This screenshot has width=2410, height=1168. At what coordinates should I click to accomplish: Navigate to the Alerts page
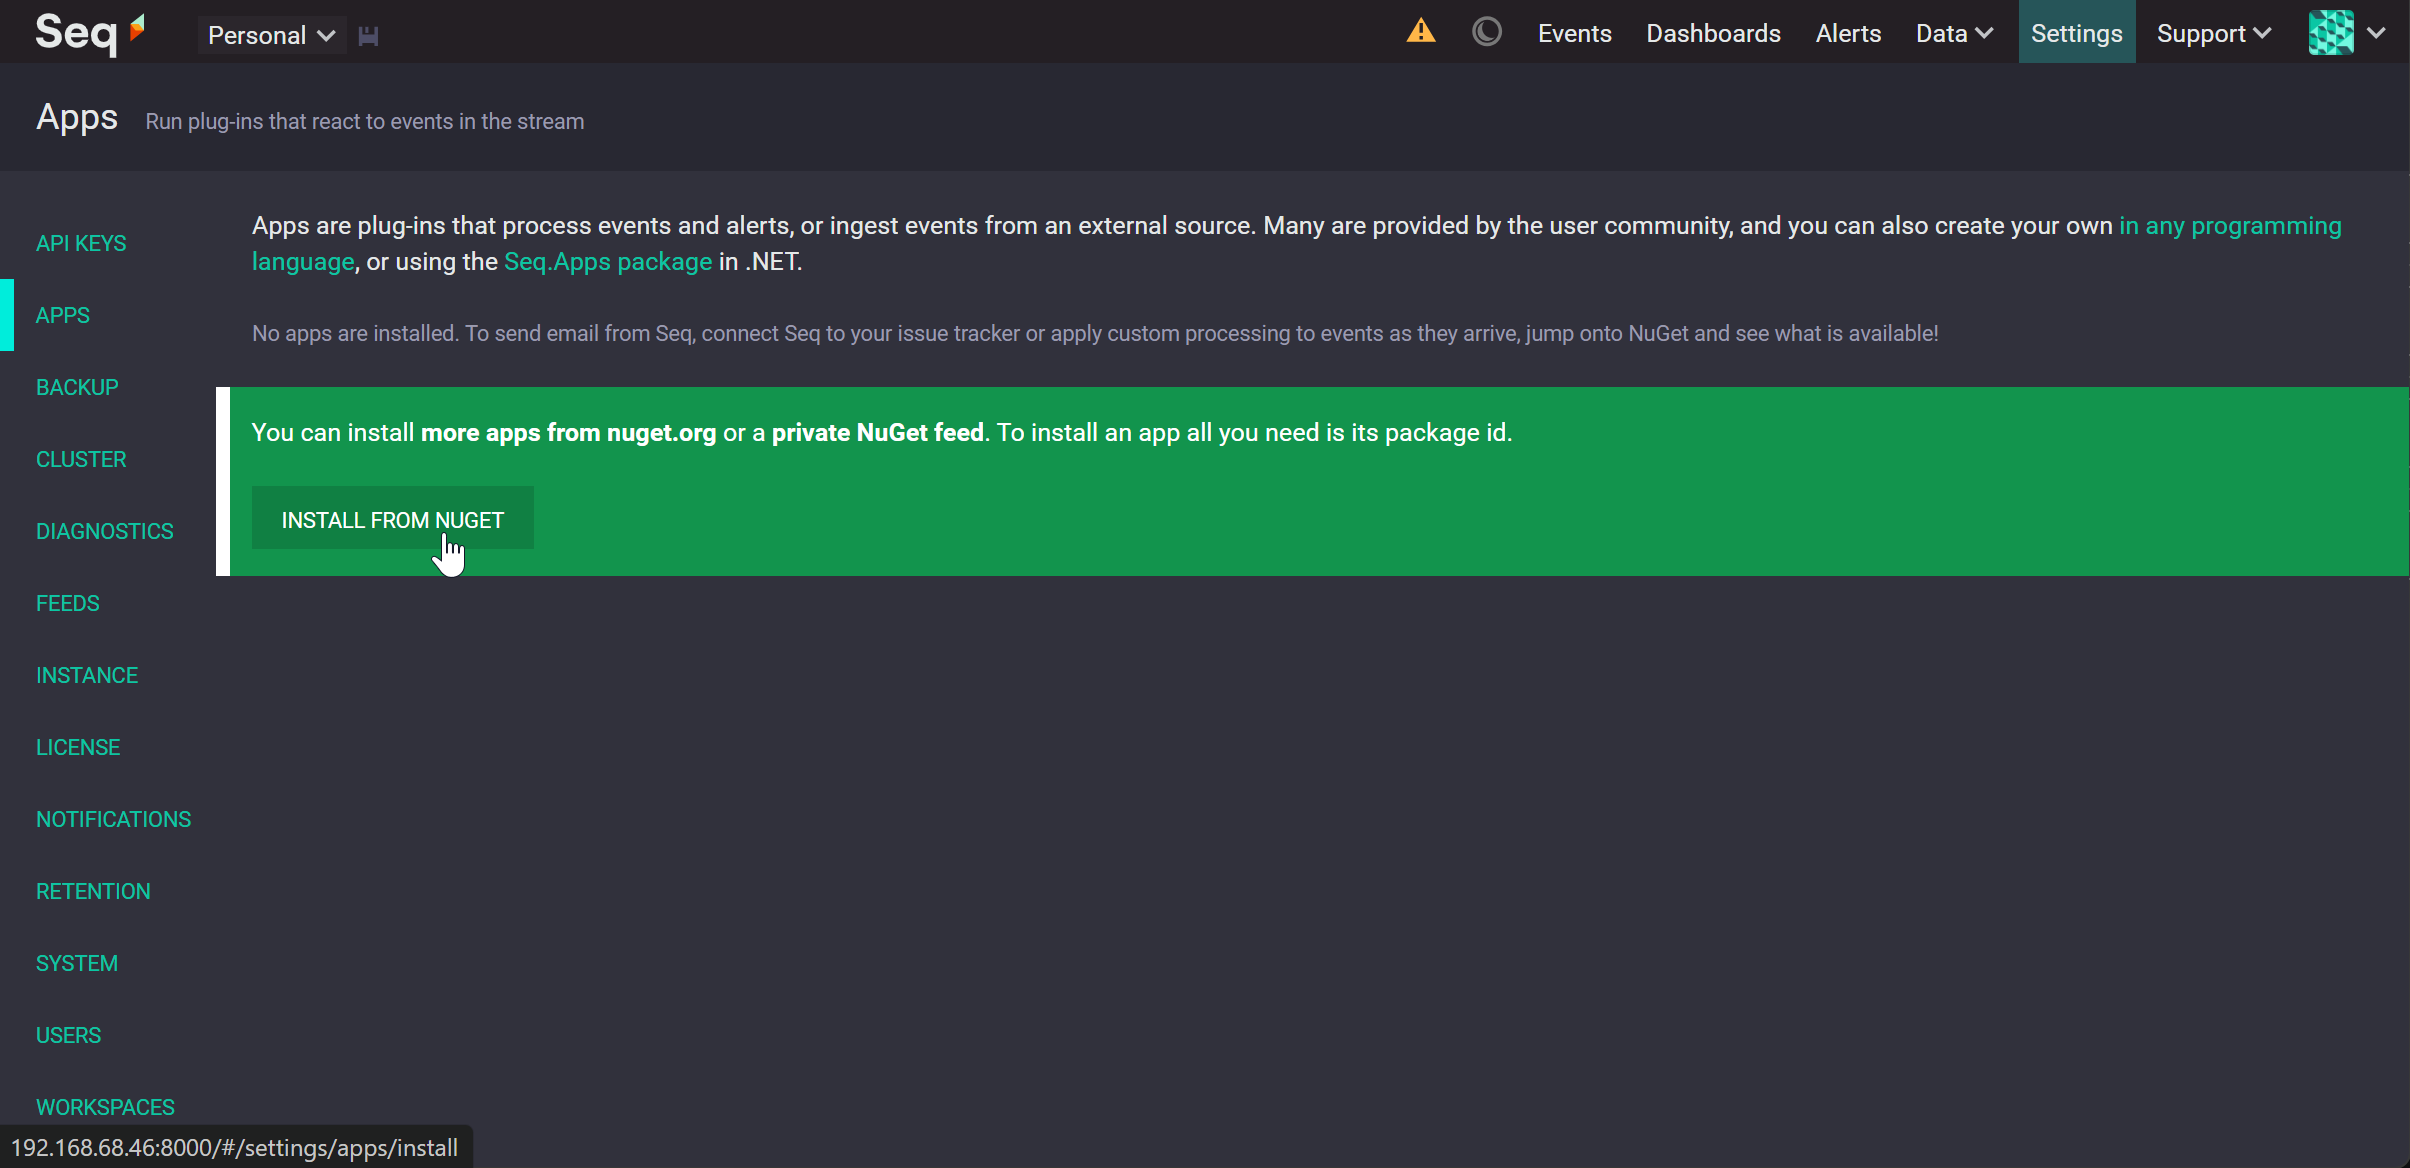pyautogui.click(x=1849, y=33)
